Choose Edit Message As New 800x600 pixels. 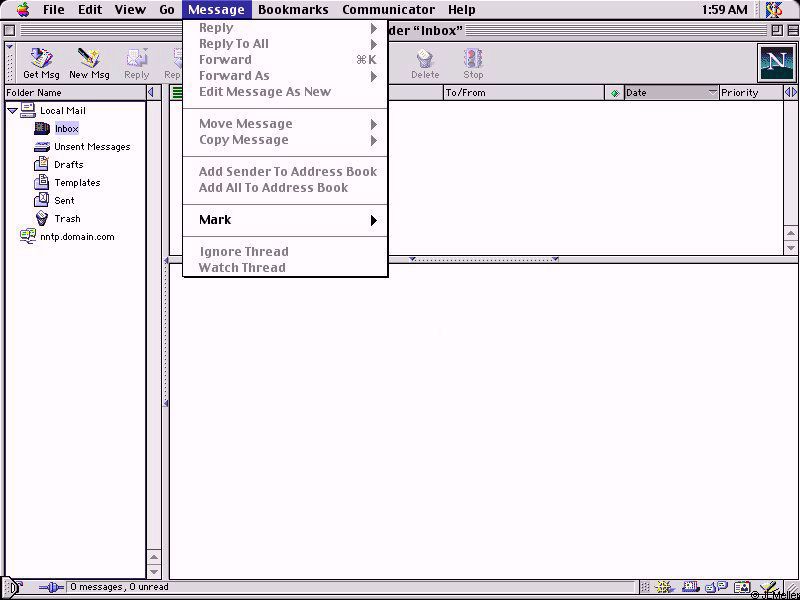[x=285, y=92]
